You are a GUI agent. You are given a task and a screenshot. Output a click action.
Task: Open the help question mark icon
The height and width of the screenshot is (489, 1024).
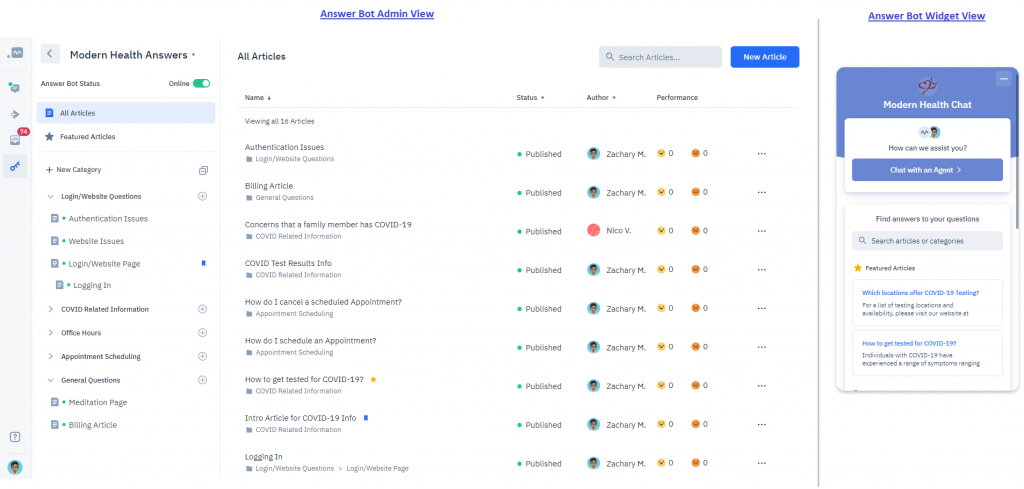coord(15,437)
